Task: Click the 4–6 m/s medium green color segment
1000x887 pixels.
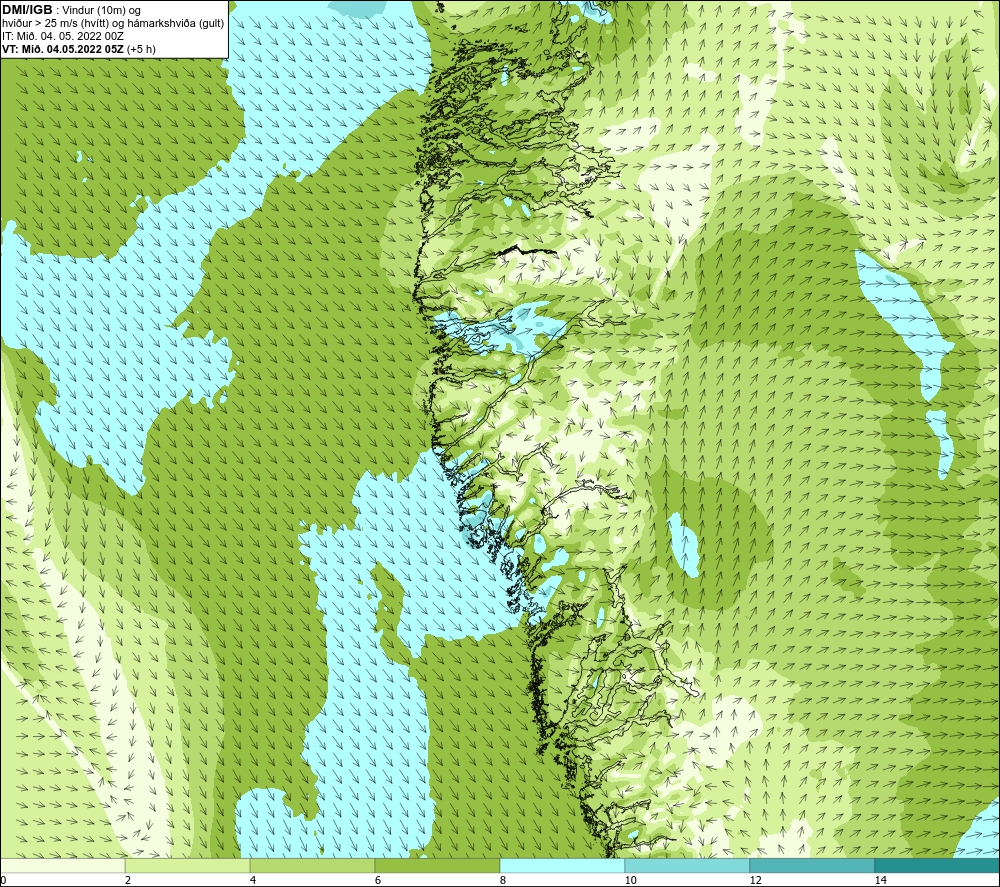Action: pyautogui.click(x=312, y=865)
